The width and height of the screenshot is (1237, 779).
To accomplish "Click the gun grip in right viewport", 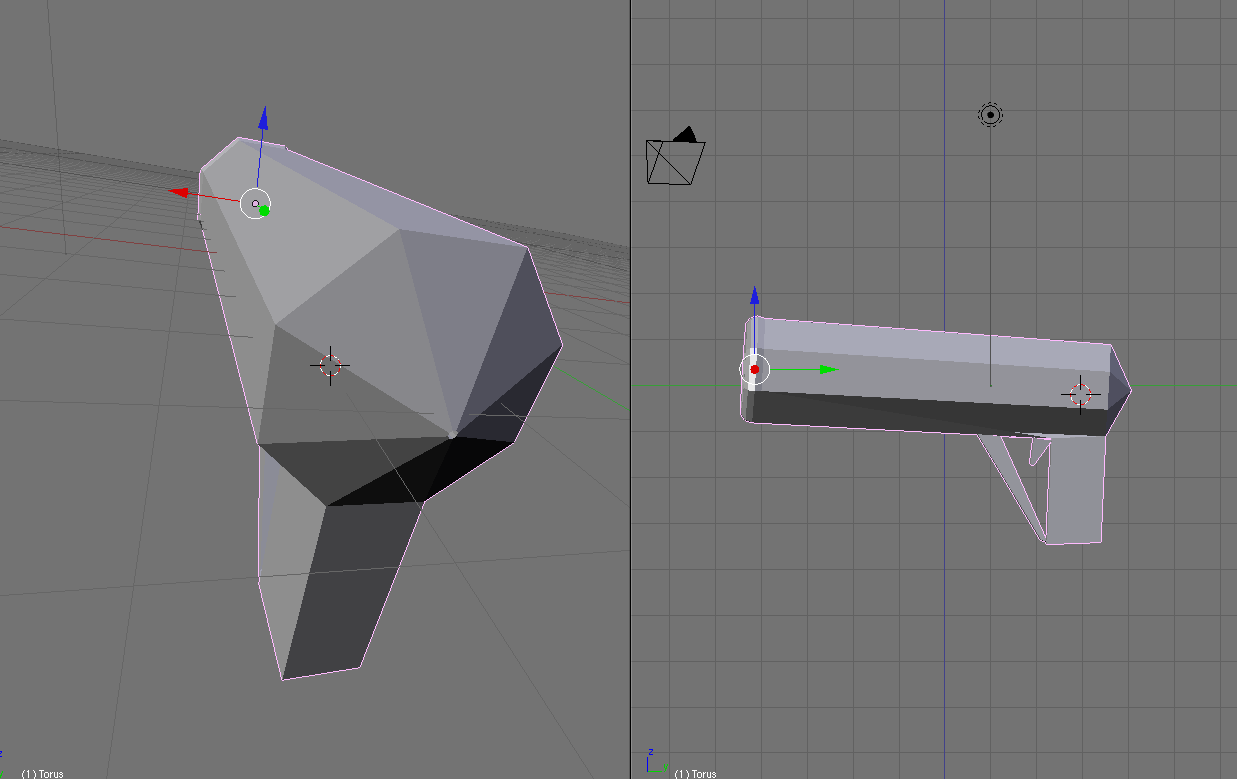I will pos(1075,490).
